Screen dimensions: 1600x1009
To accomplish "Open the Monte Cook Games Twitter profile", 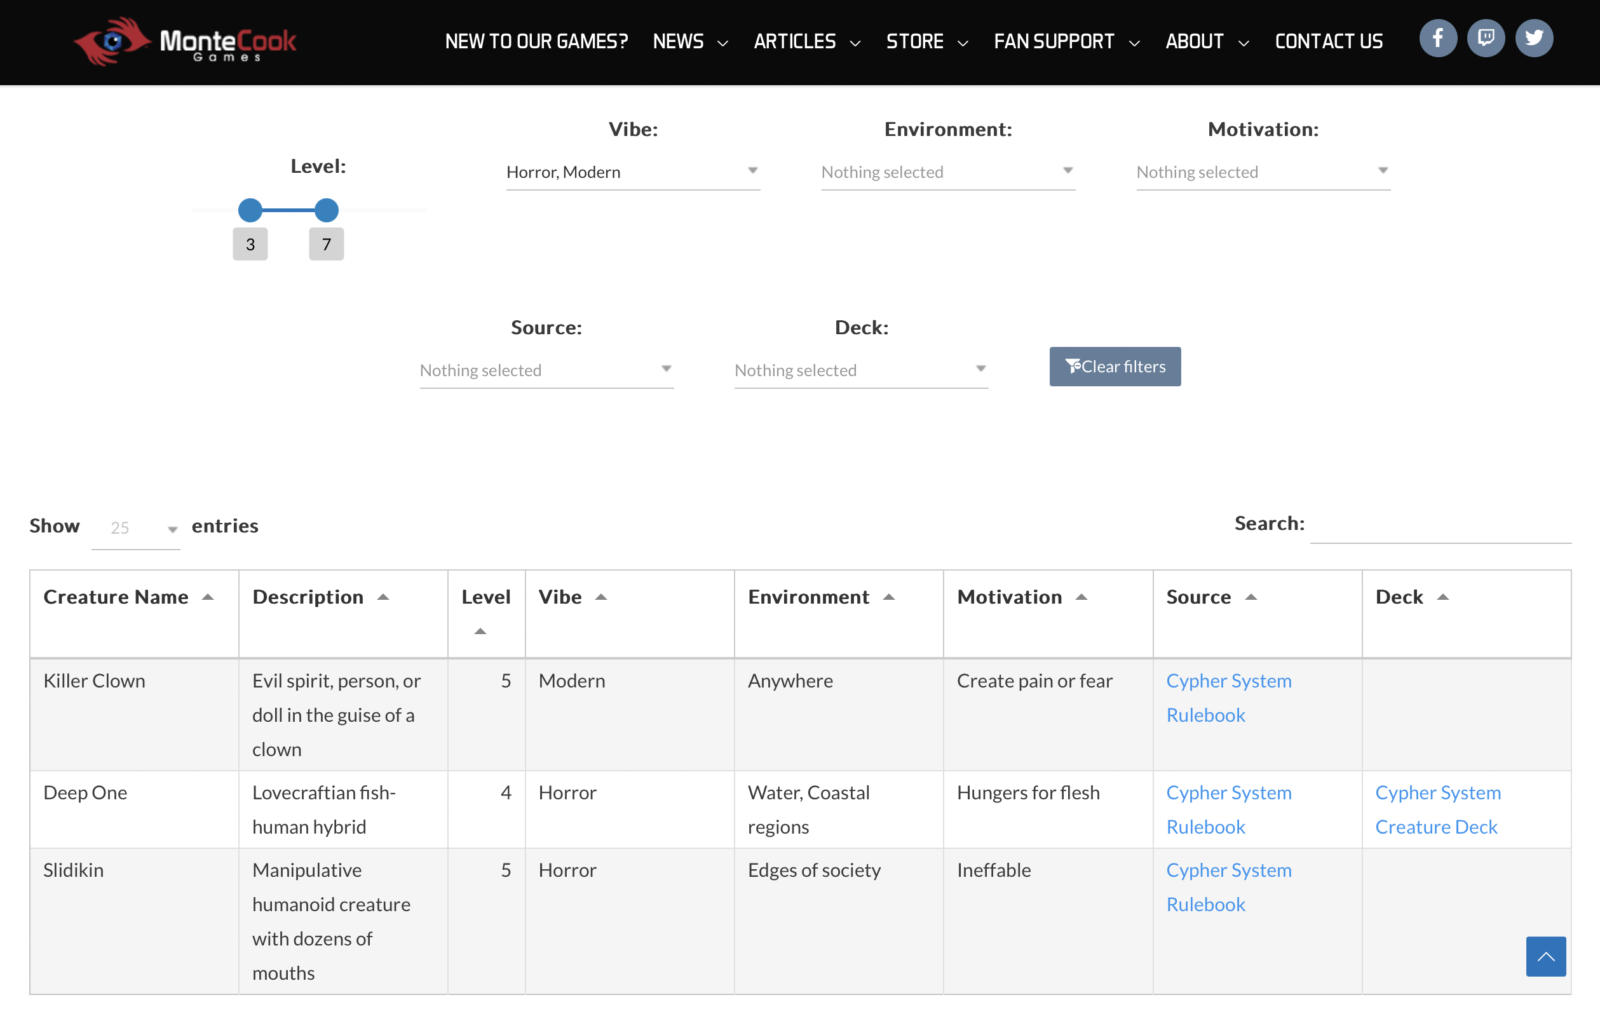I will 1534,39.
